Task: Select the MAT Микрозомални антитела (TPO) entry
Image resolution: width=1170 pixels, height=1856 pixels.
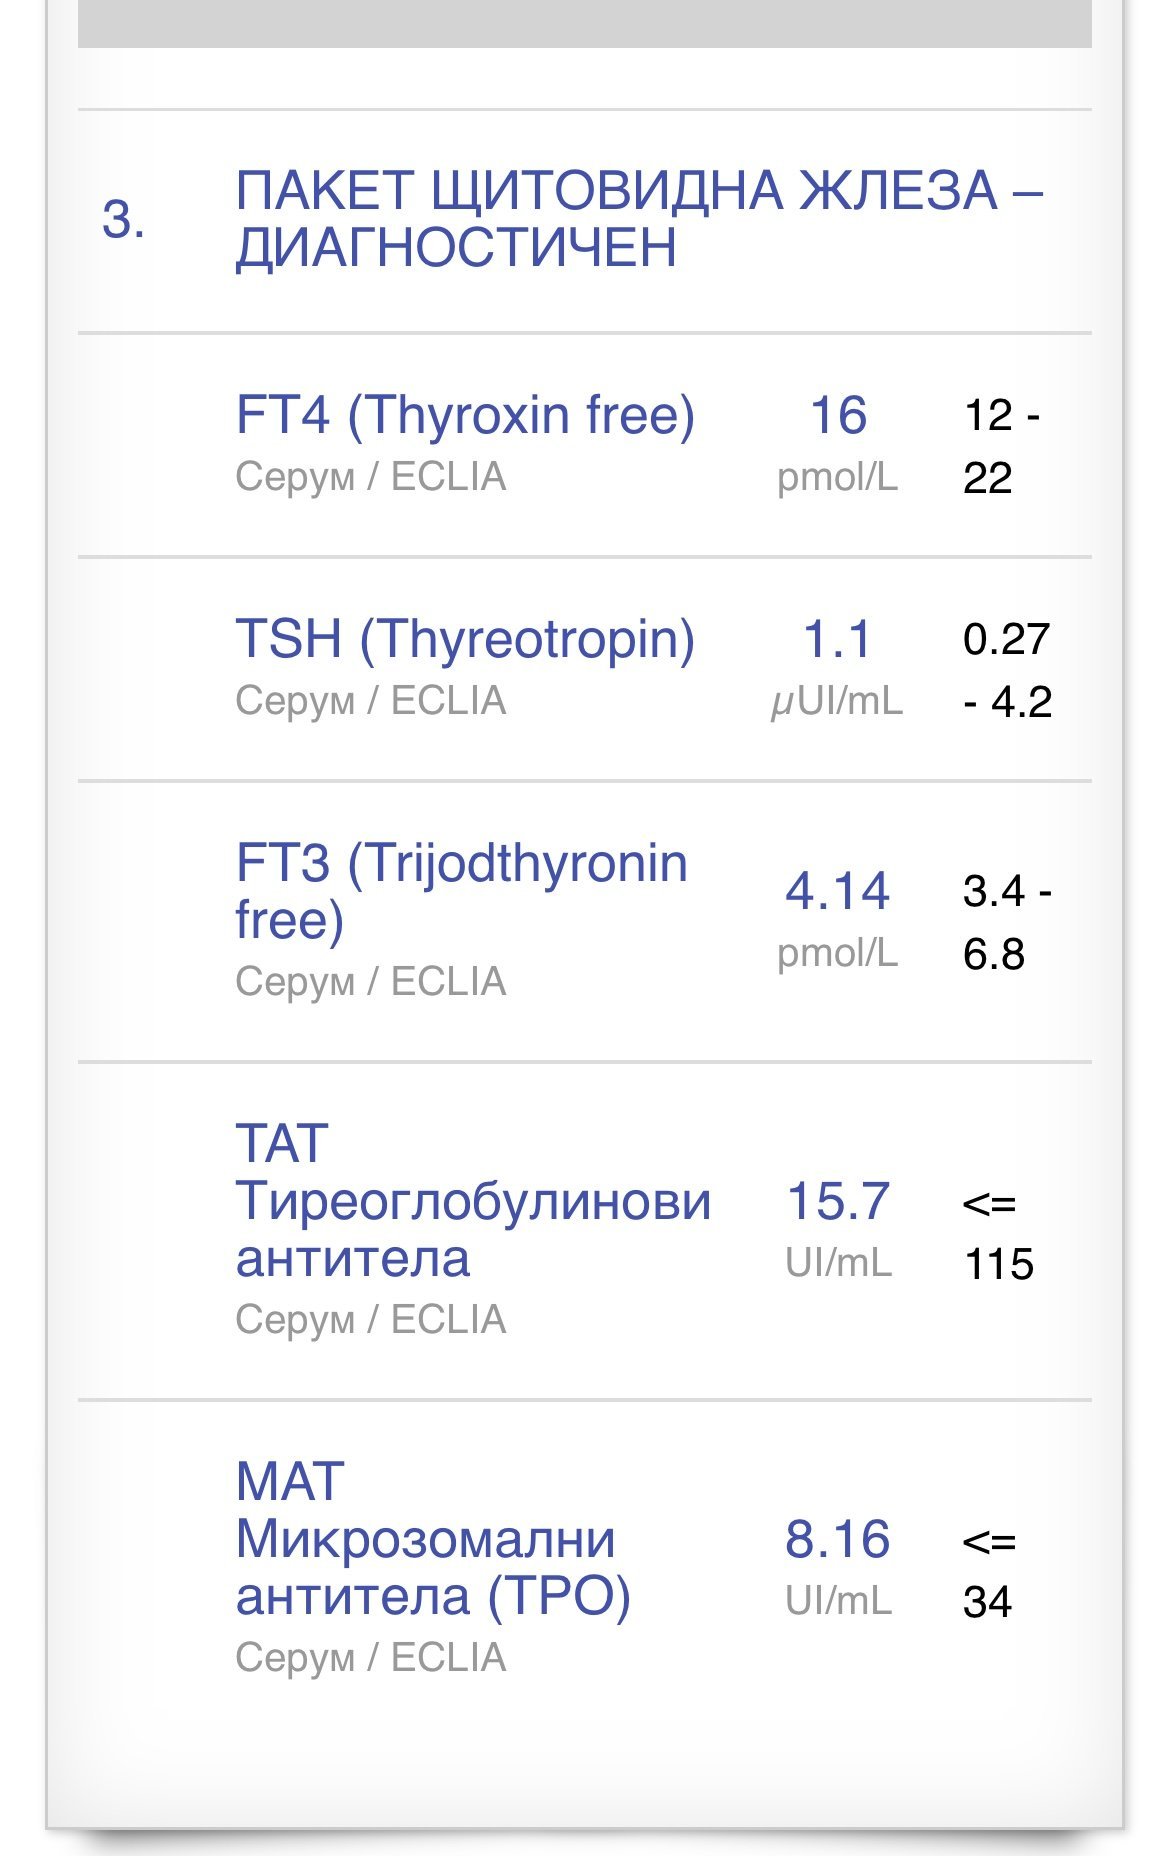Action: tap(433, 1538)
